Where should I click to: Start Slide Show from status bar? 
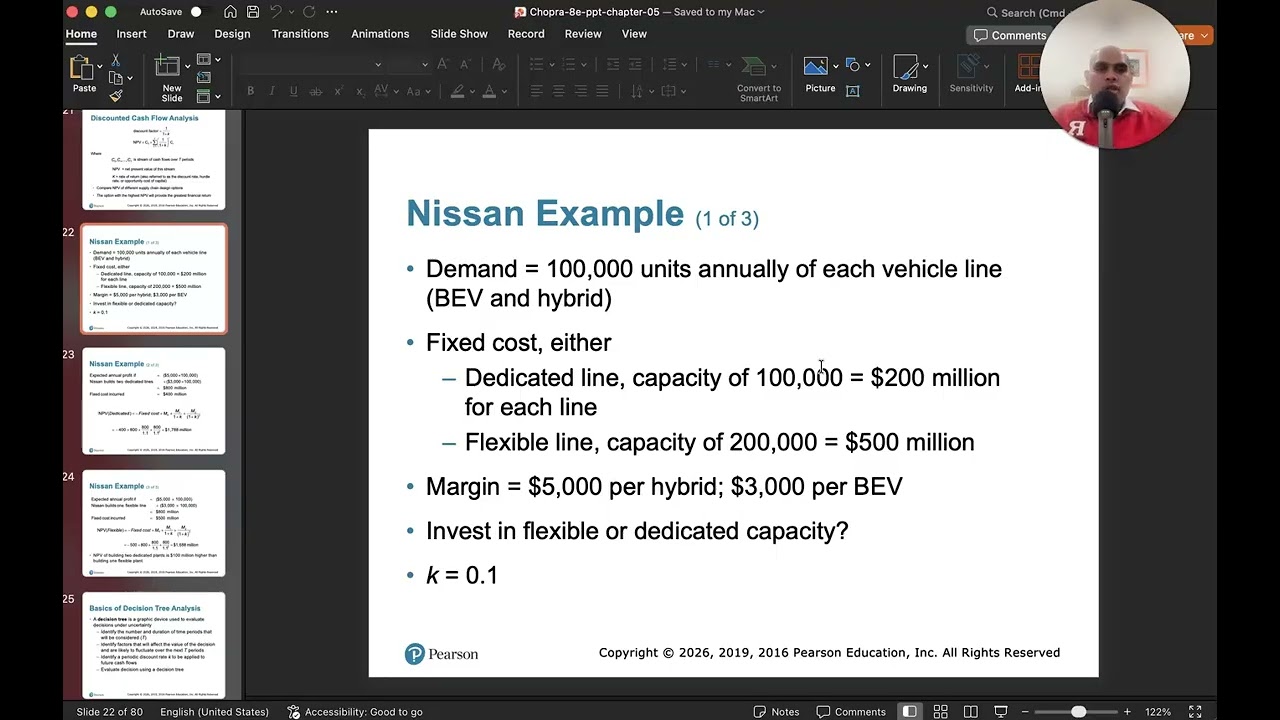coord(1001,712)
